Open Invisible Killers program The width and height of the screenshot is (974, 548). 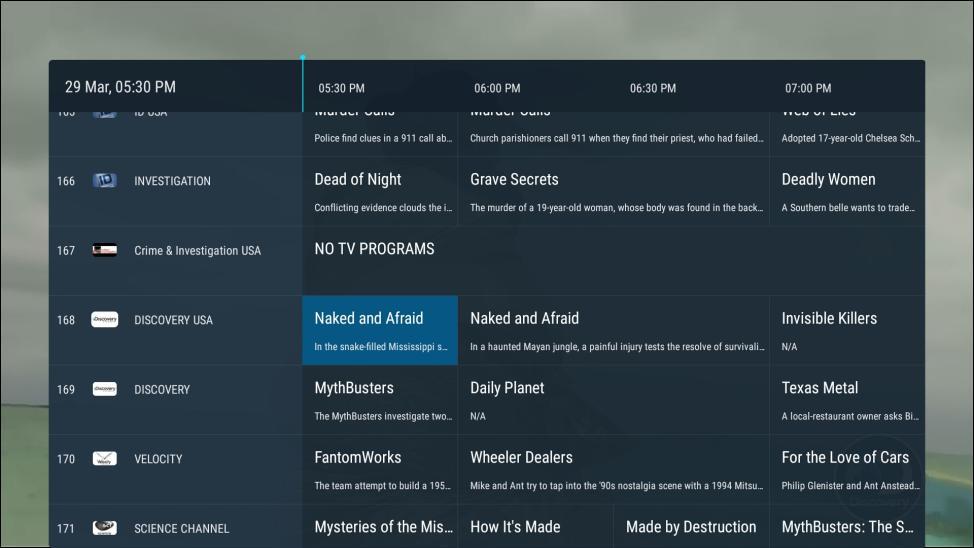pyautogui.click(x=847, y=330)
